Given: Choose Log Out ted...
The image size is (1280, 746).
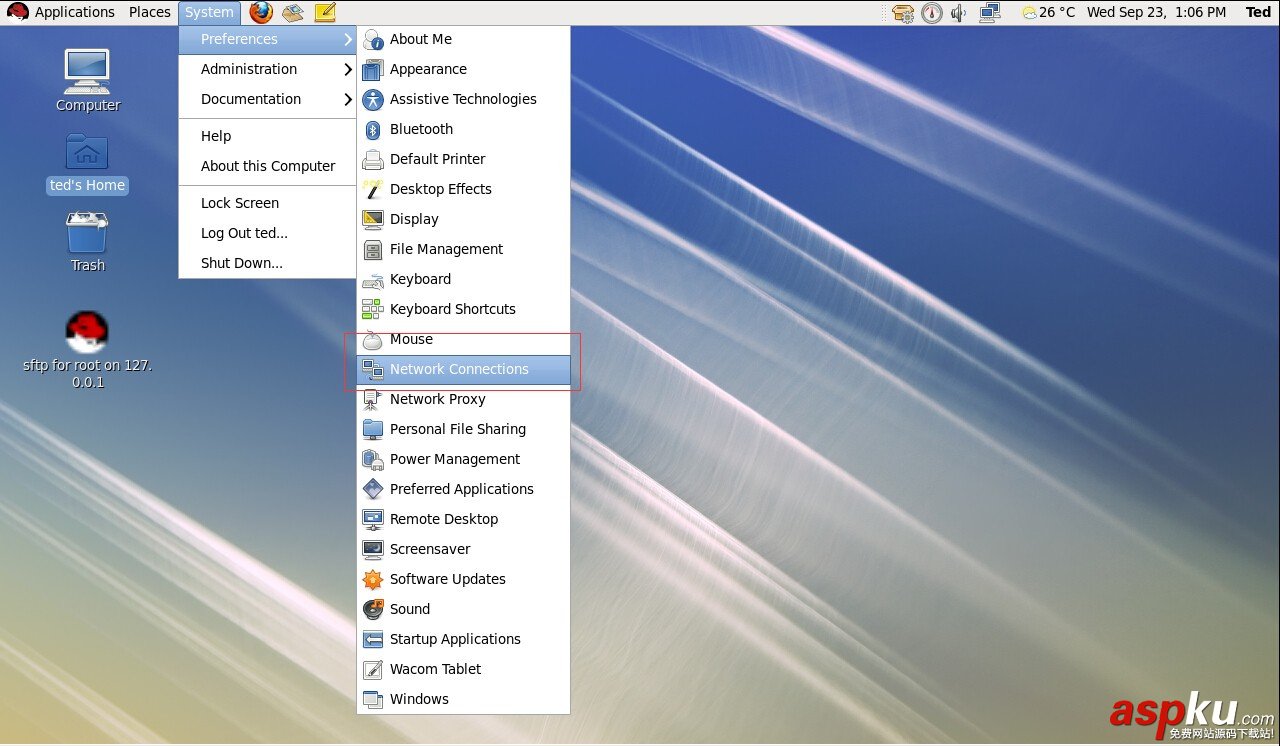Looking at the screenshot, I should pyautogui.click(x=267, y=233).
